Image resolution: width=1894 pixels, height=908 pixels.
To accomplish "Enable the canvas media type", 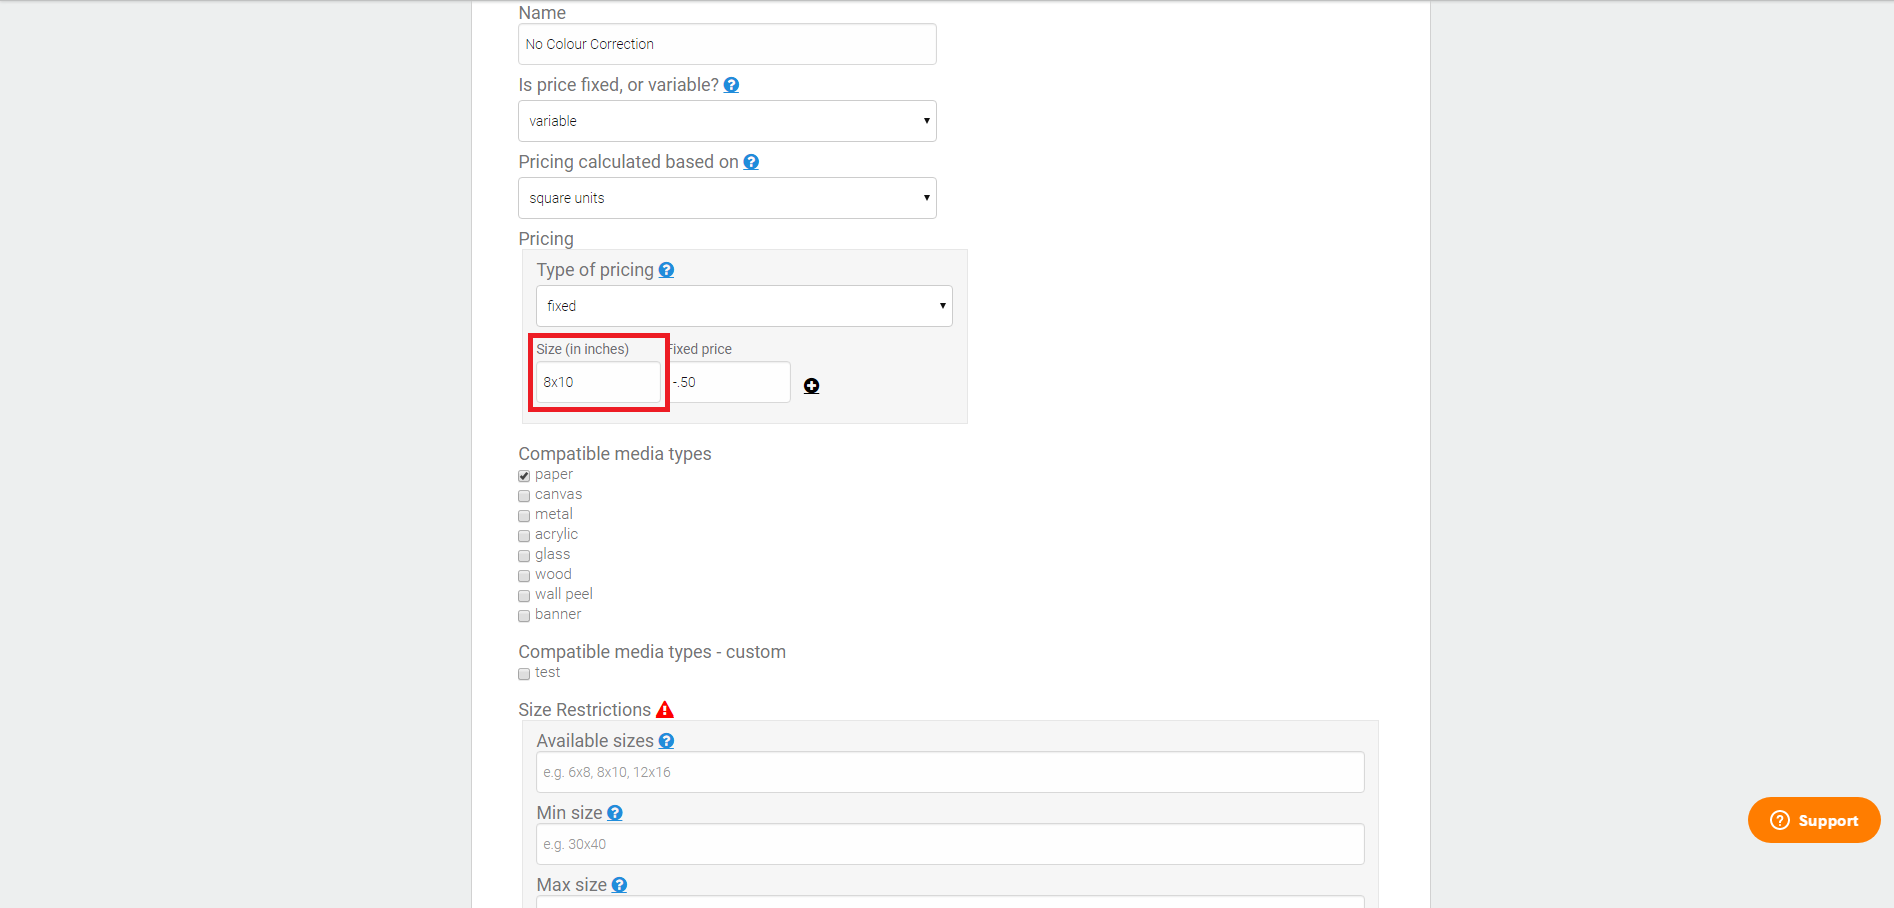I will click(x=524, y=496).
